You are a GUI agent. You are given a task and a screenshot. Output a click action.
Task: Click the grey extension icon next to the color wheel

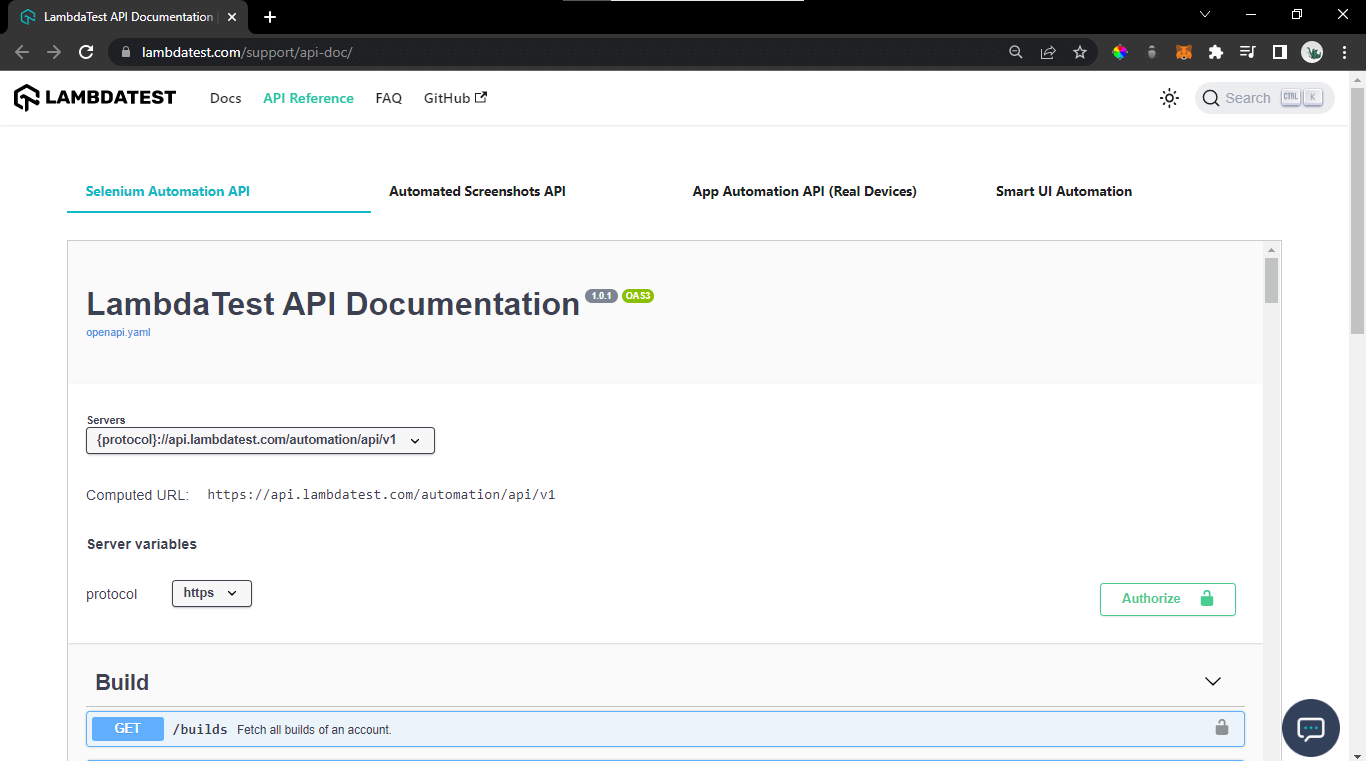click(x=1152, y=52)
